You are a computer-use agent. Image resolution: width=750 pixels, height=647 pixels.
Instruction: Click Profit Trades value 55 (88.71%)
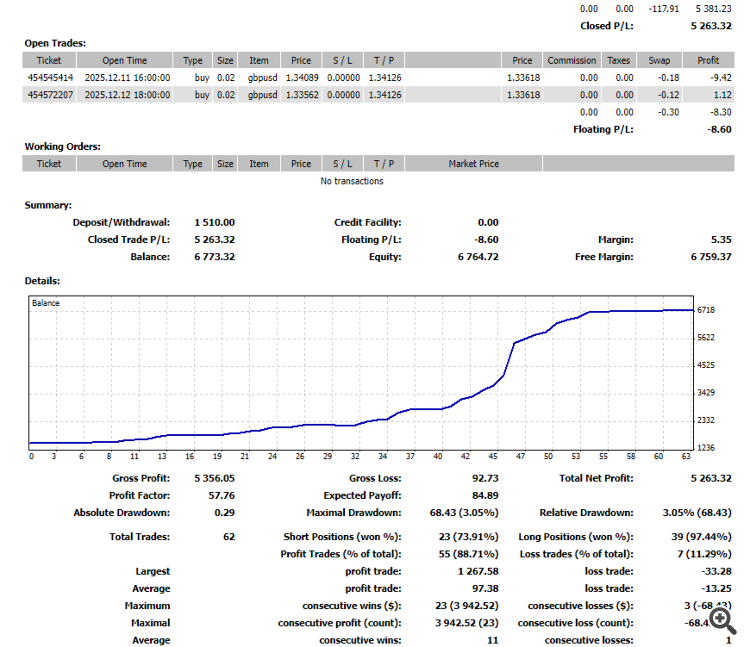(468, 554)
